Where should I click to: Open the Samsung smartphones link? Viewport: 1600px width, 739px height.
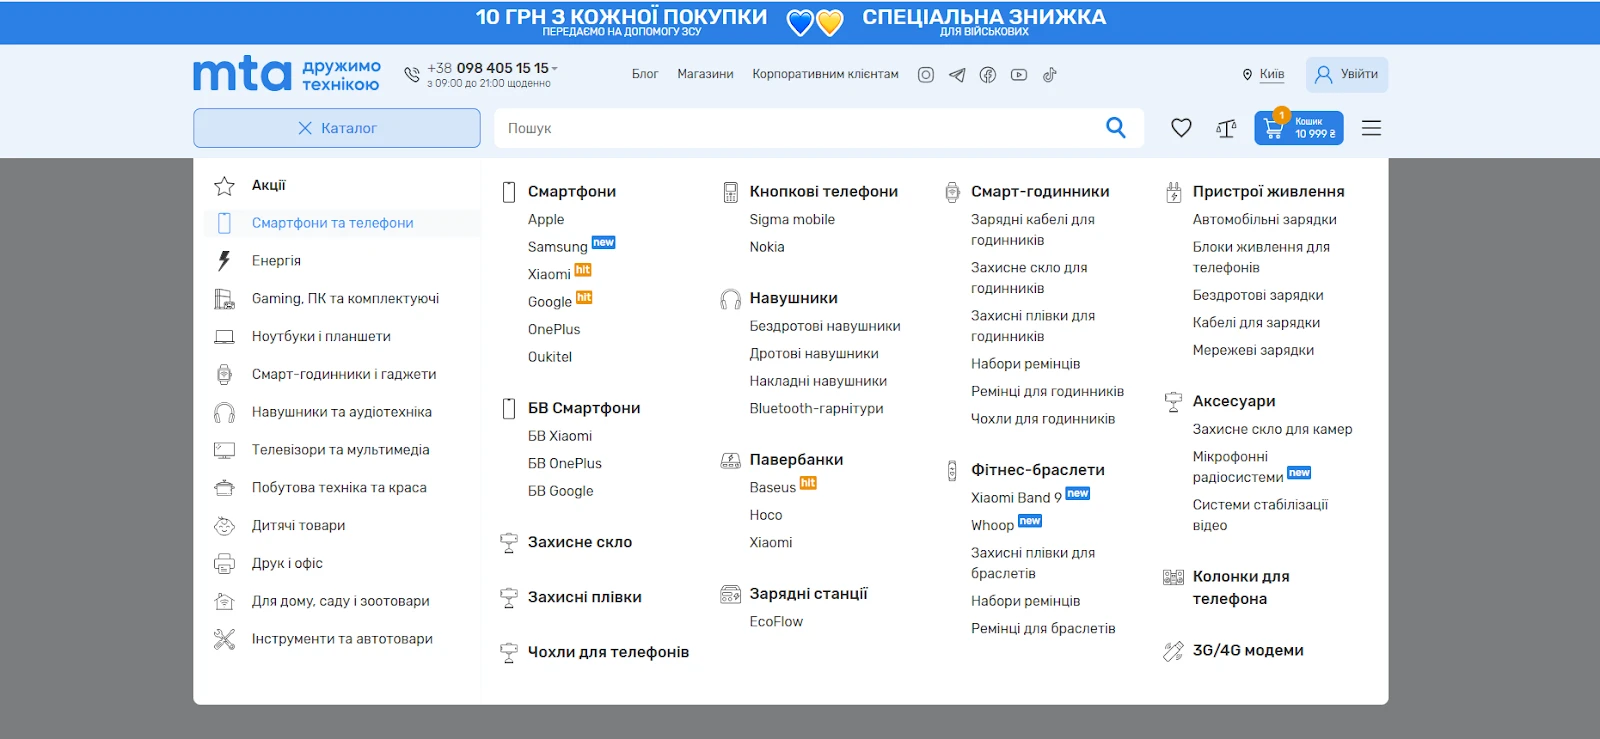pos(558,247)
